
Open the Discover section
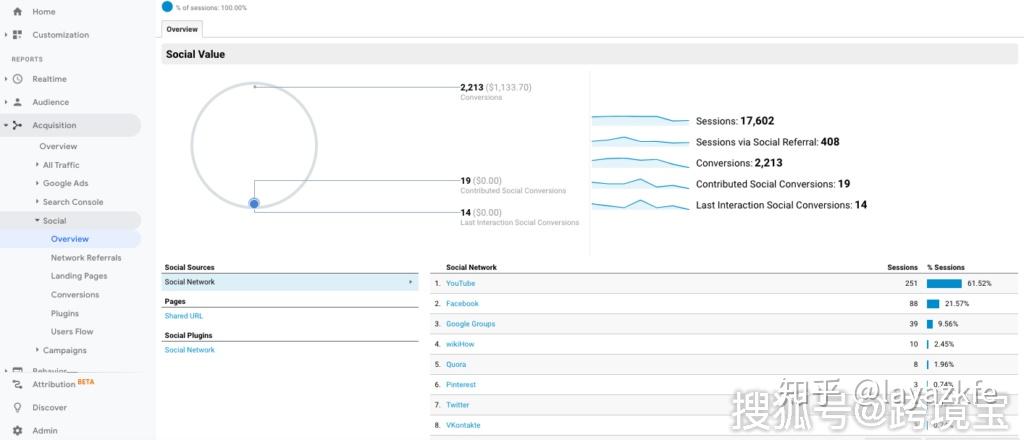[x=50, y=407]
